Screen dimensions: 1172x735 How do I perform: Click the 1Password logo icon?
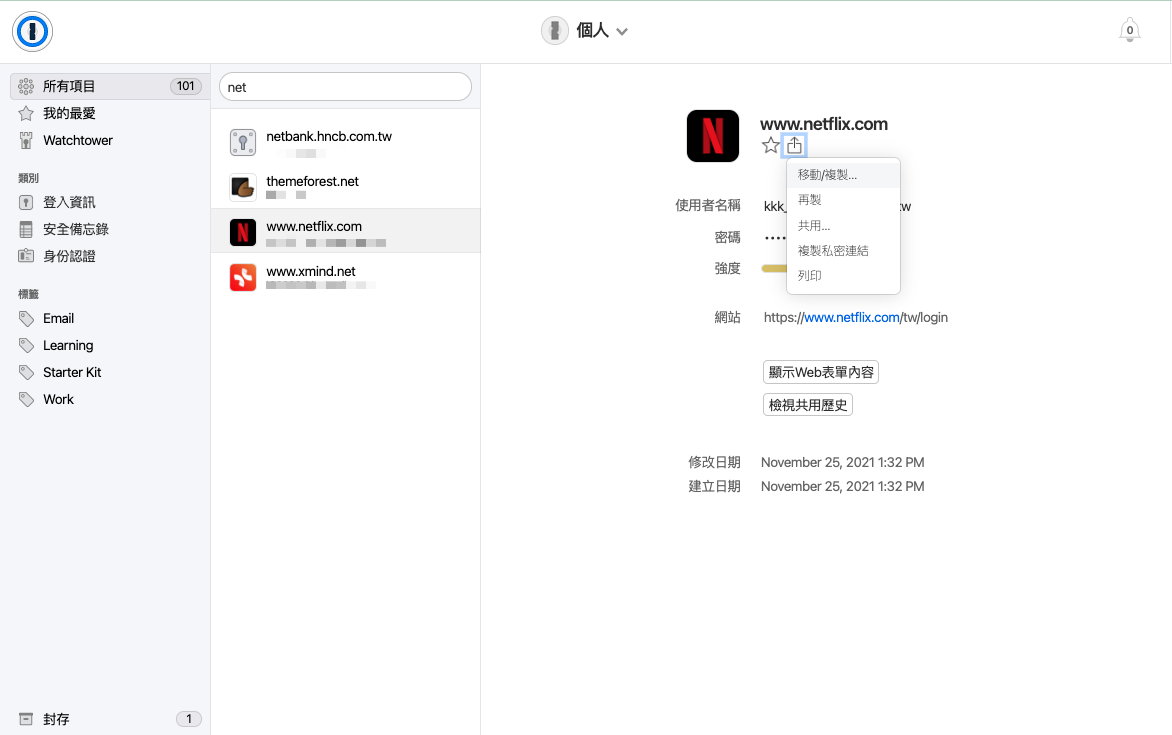(32, 31)
